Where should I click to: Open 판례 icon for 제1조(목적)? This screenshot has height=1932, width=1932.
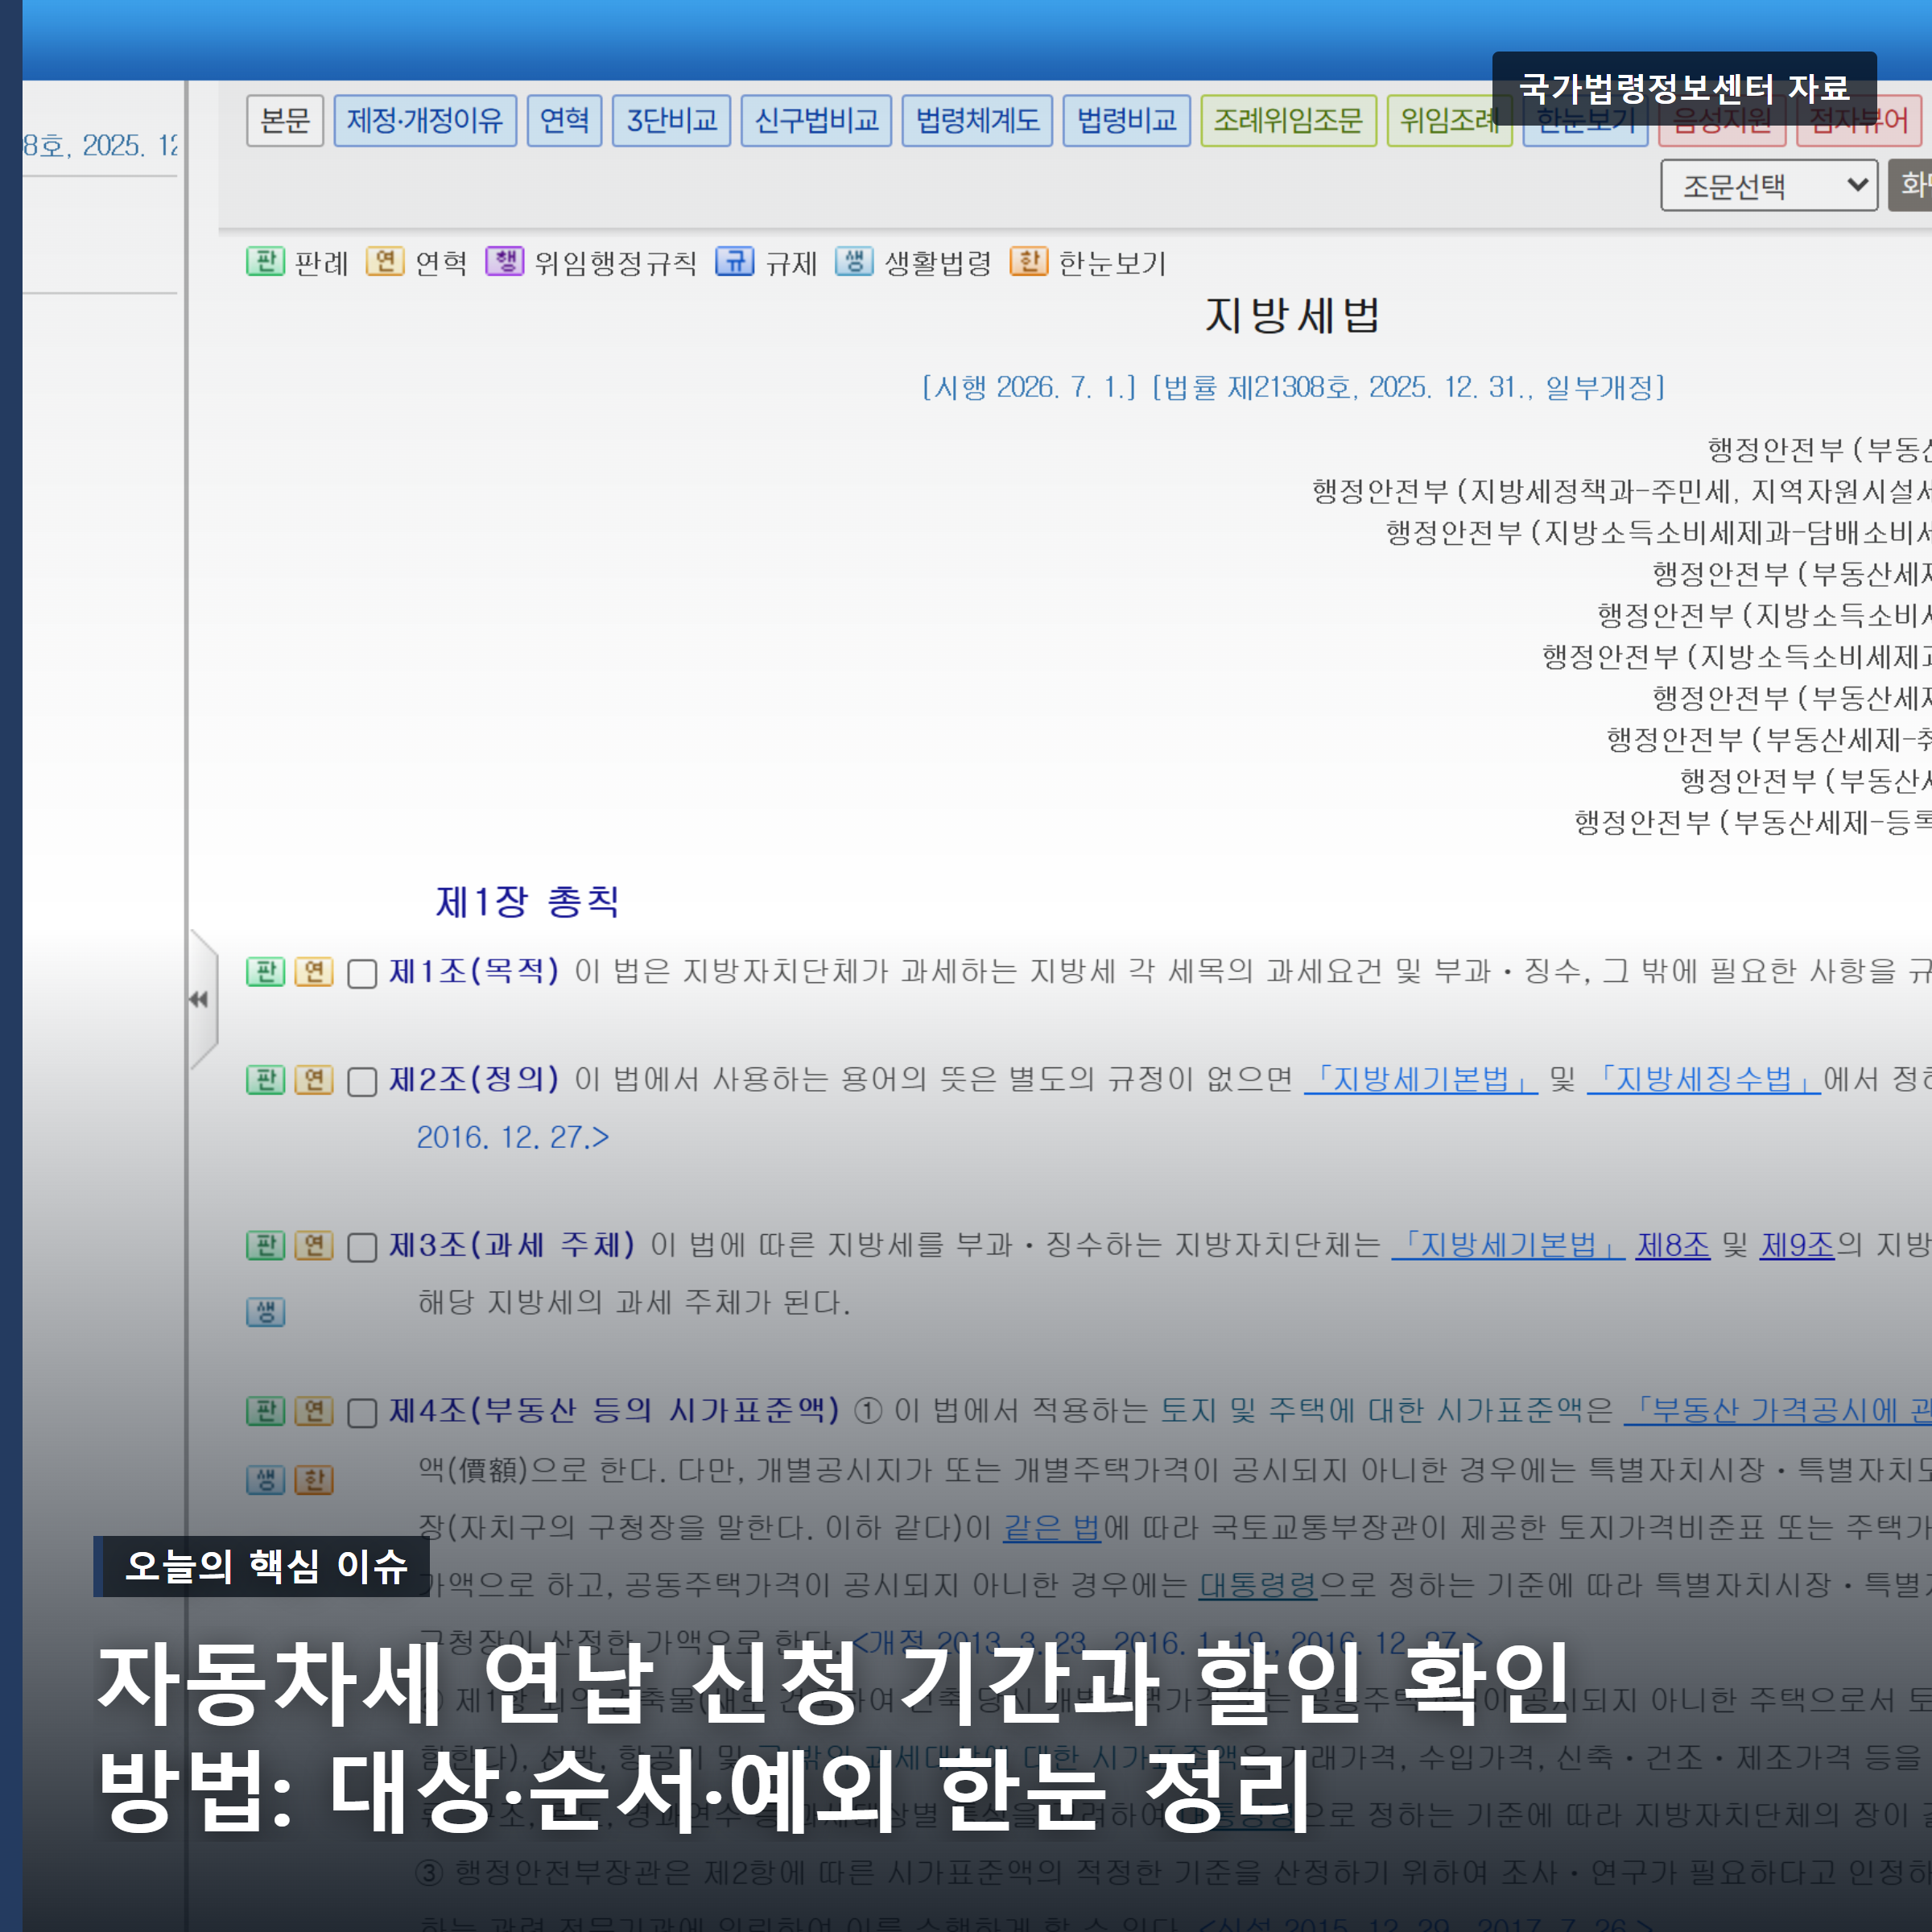pyautogui.click(x=265, y=971)
